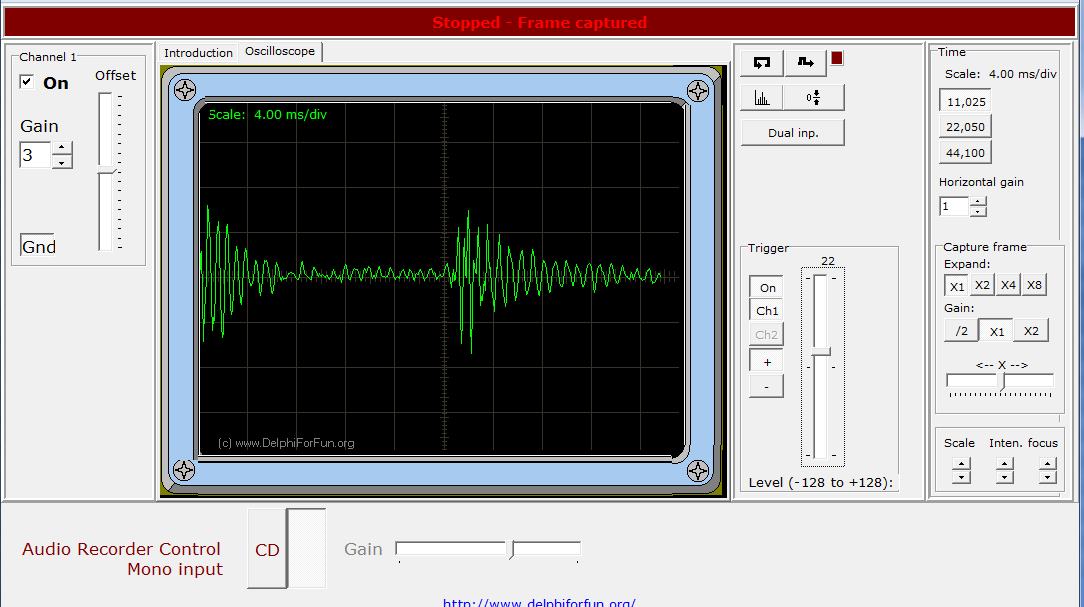This screenshot has width=1084, height=607.
Task: Set trigger slope to negative (-)
Action: point(767,386)
